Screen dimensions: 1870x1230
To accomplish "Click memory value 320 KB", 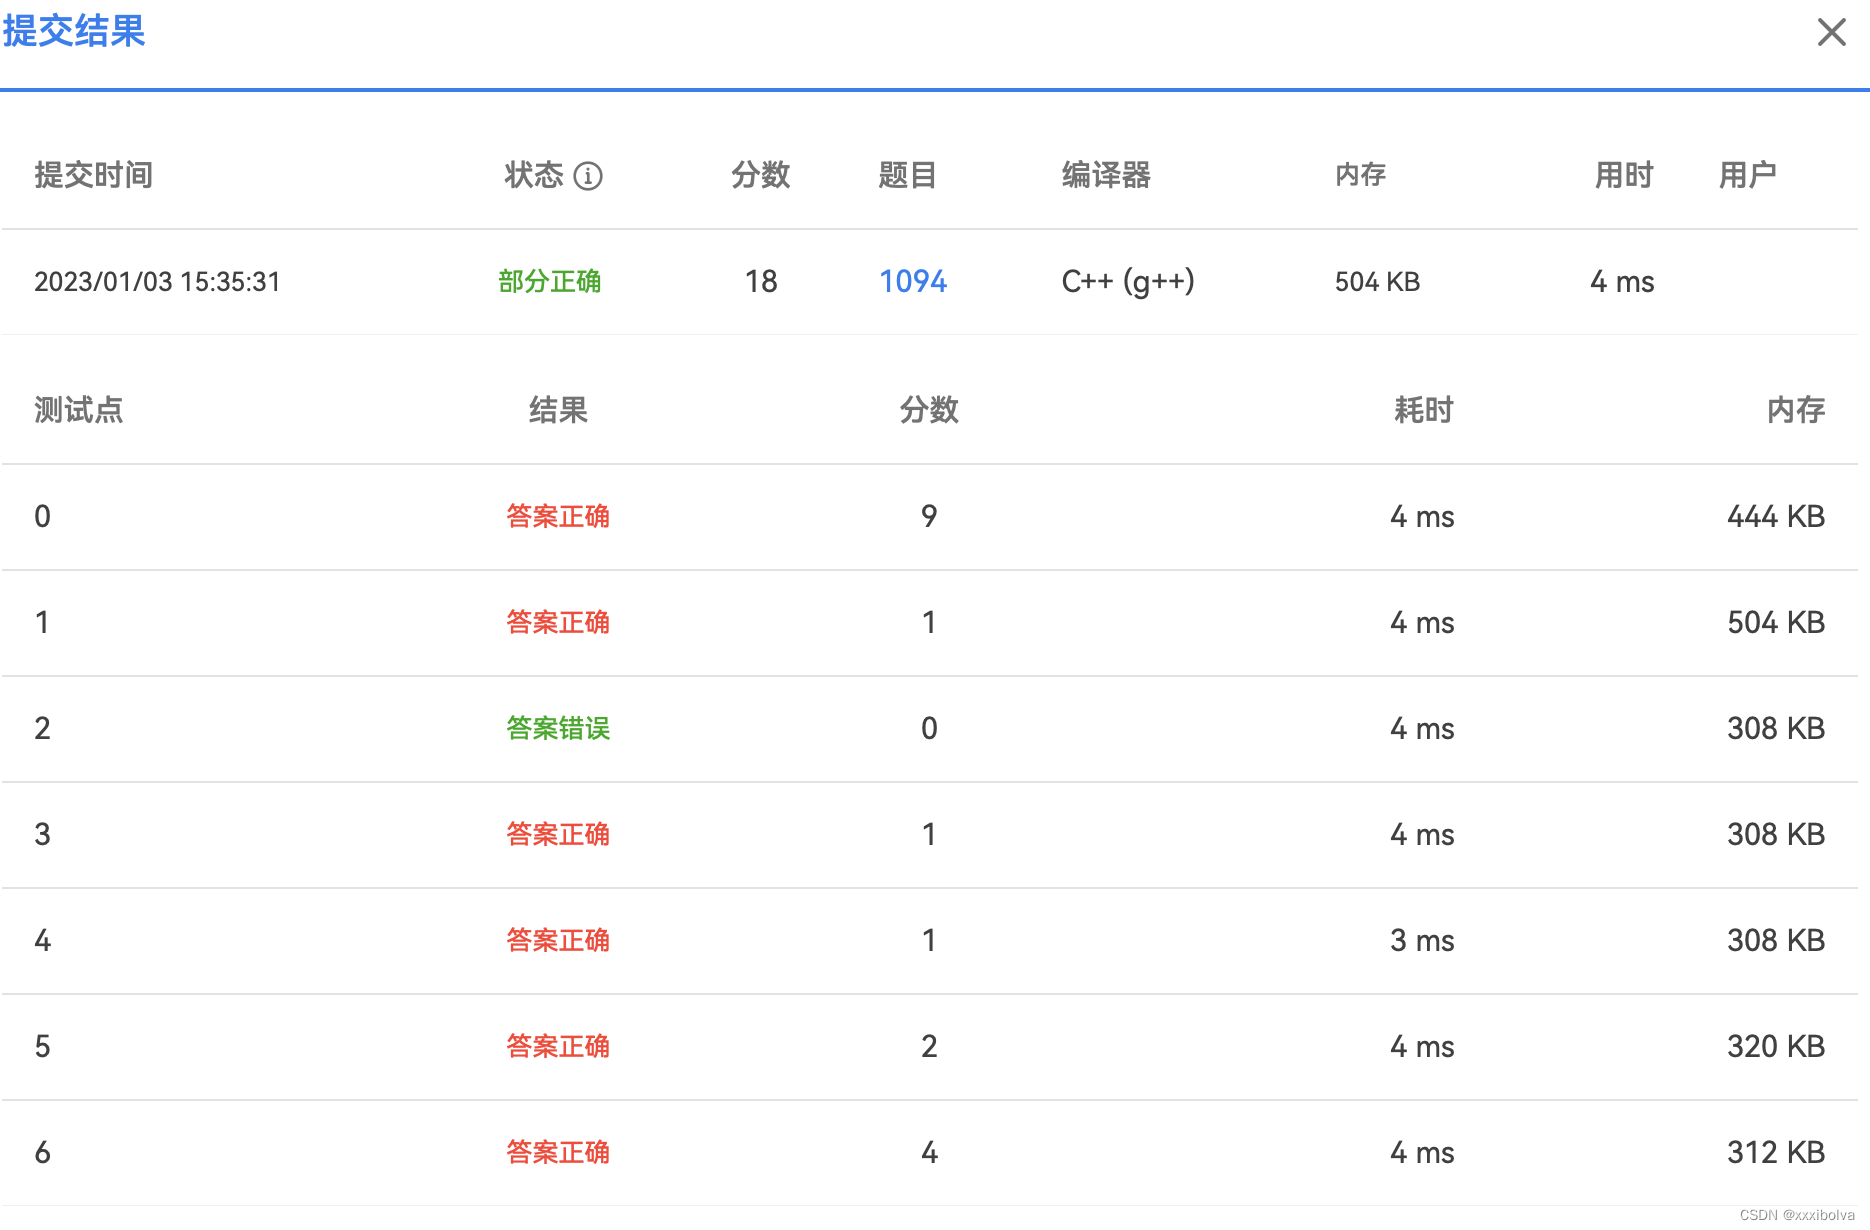I will (x=1776, y=1047).
